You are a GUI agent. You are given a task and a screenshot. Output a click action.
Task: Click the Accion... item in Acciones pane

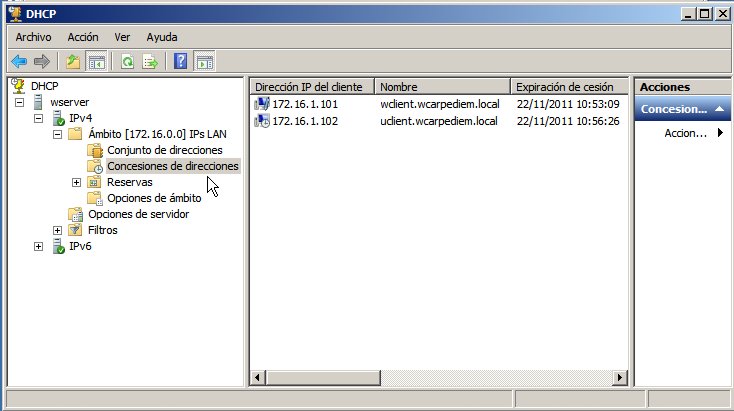click(x=685, y=133)
